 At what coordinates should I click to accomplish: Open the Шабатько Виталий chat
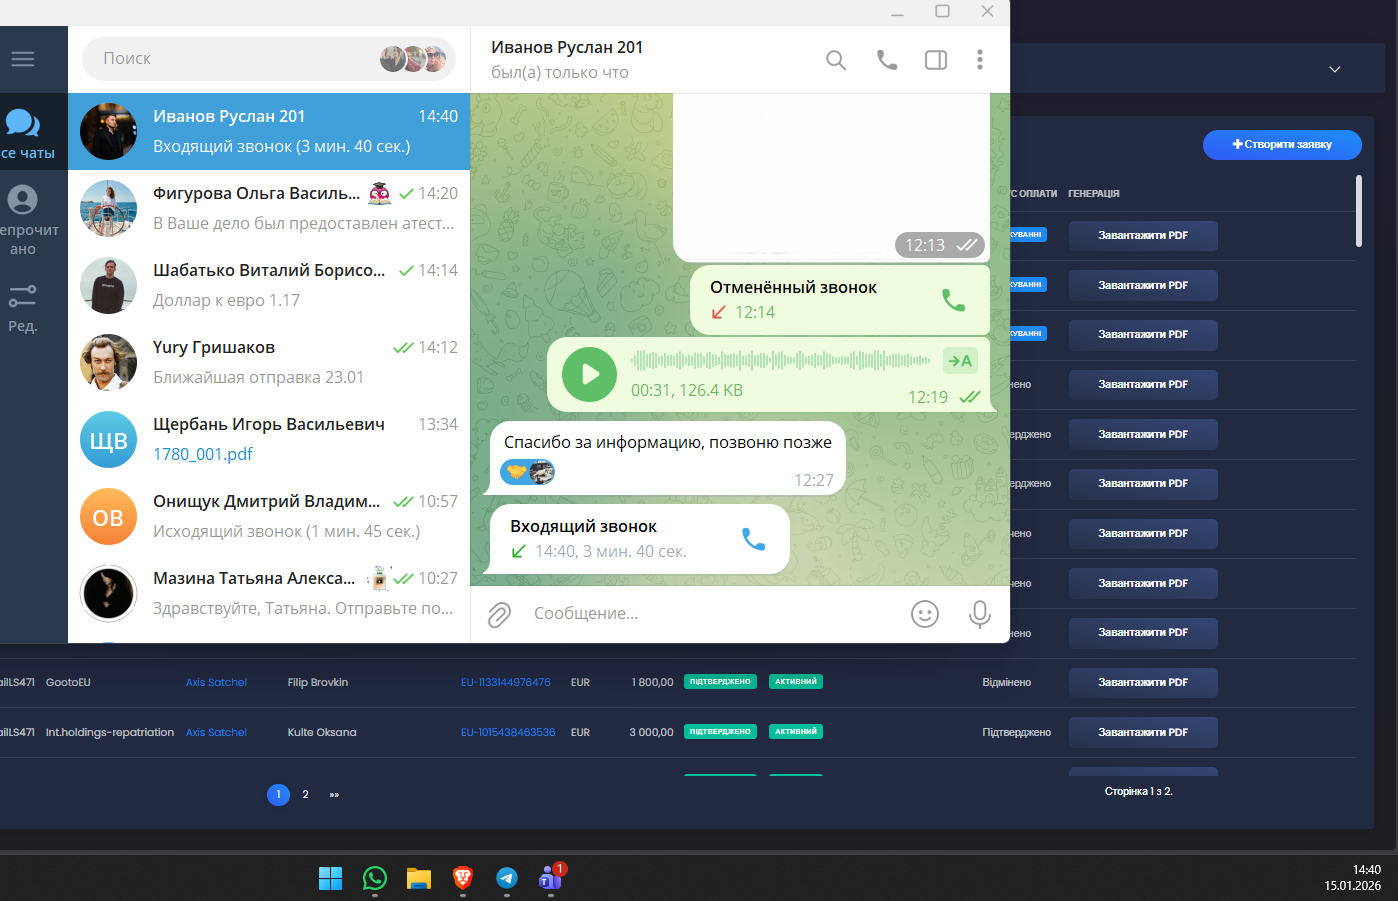(269, 286)
